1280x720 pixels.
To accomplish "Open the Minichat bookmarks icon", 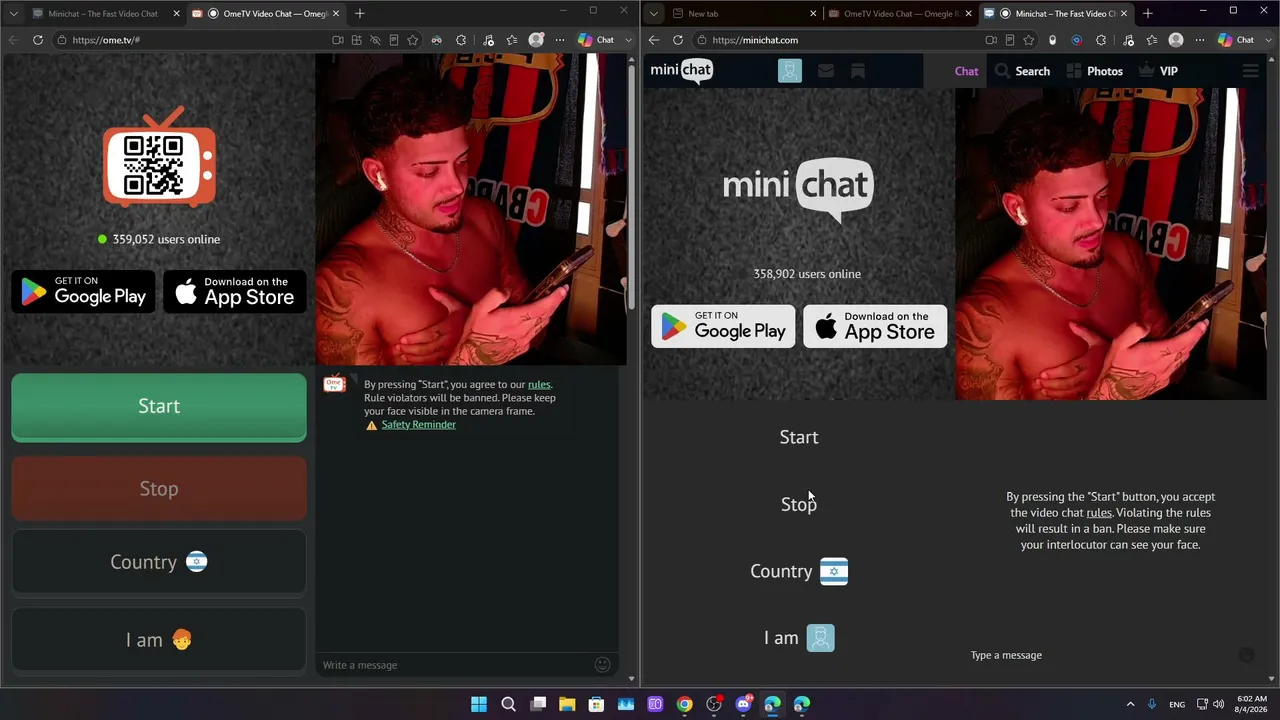I will [x=857, y=71].
